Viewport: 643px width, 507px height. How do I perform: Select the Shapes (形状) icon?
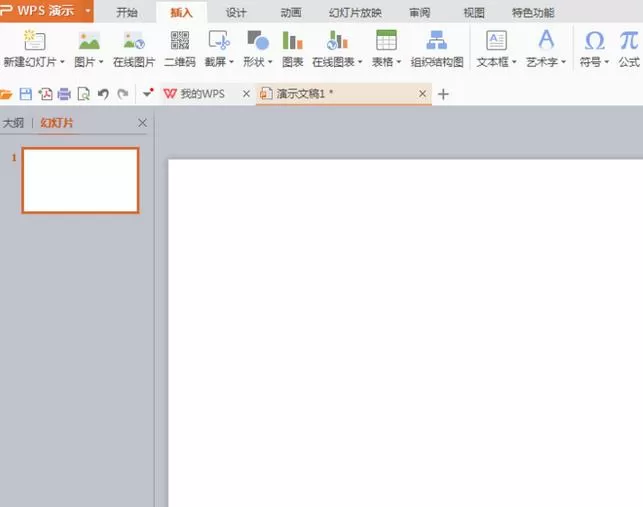(258, 40)
